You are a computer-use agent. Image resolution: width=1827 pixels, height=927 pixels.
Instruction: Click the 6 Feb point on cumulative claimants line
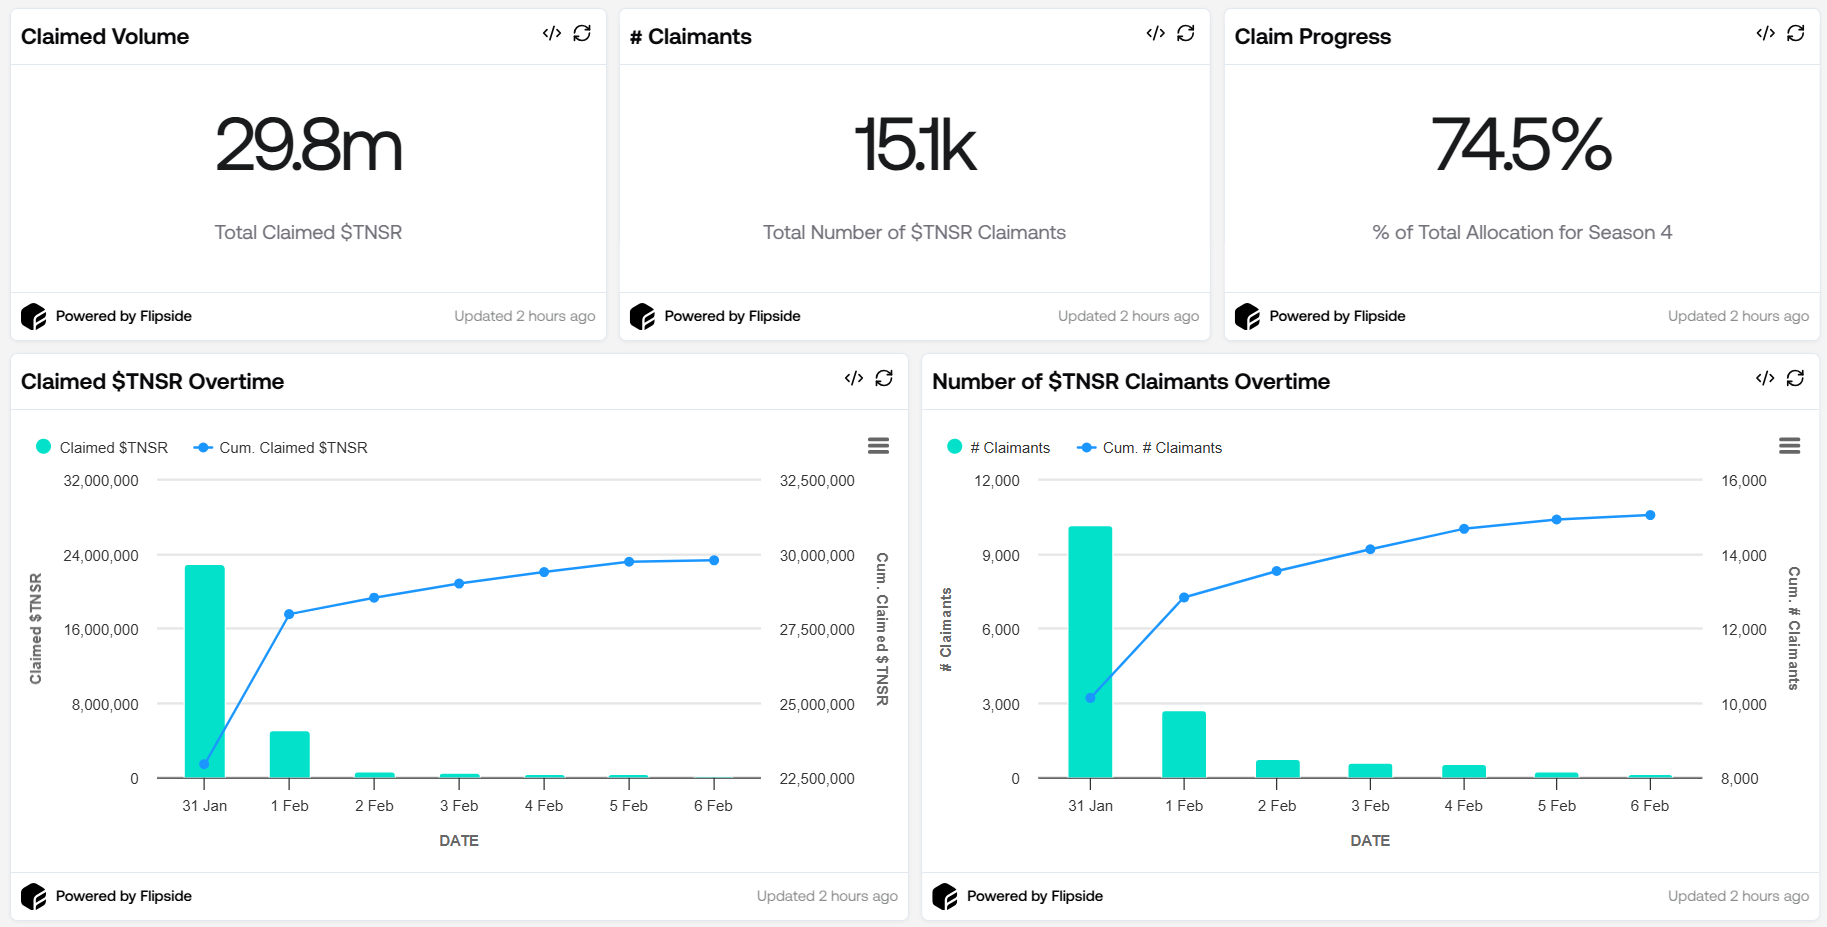click(1649, 516)
